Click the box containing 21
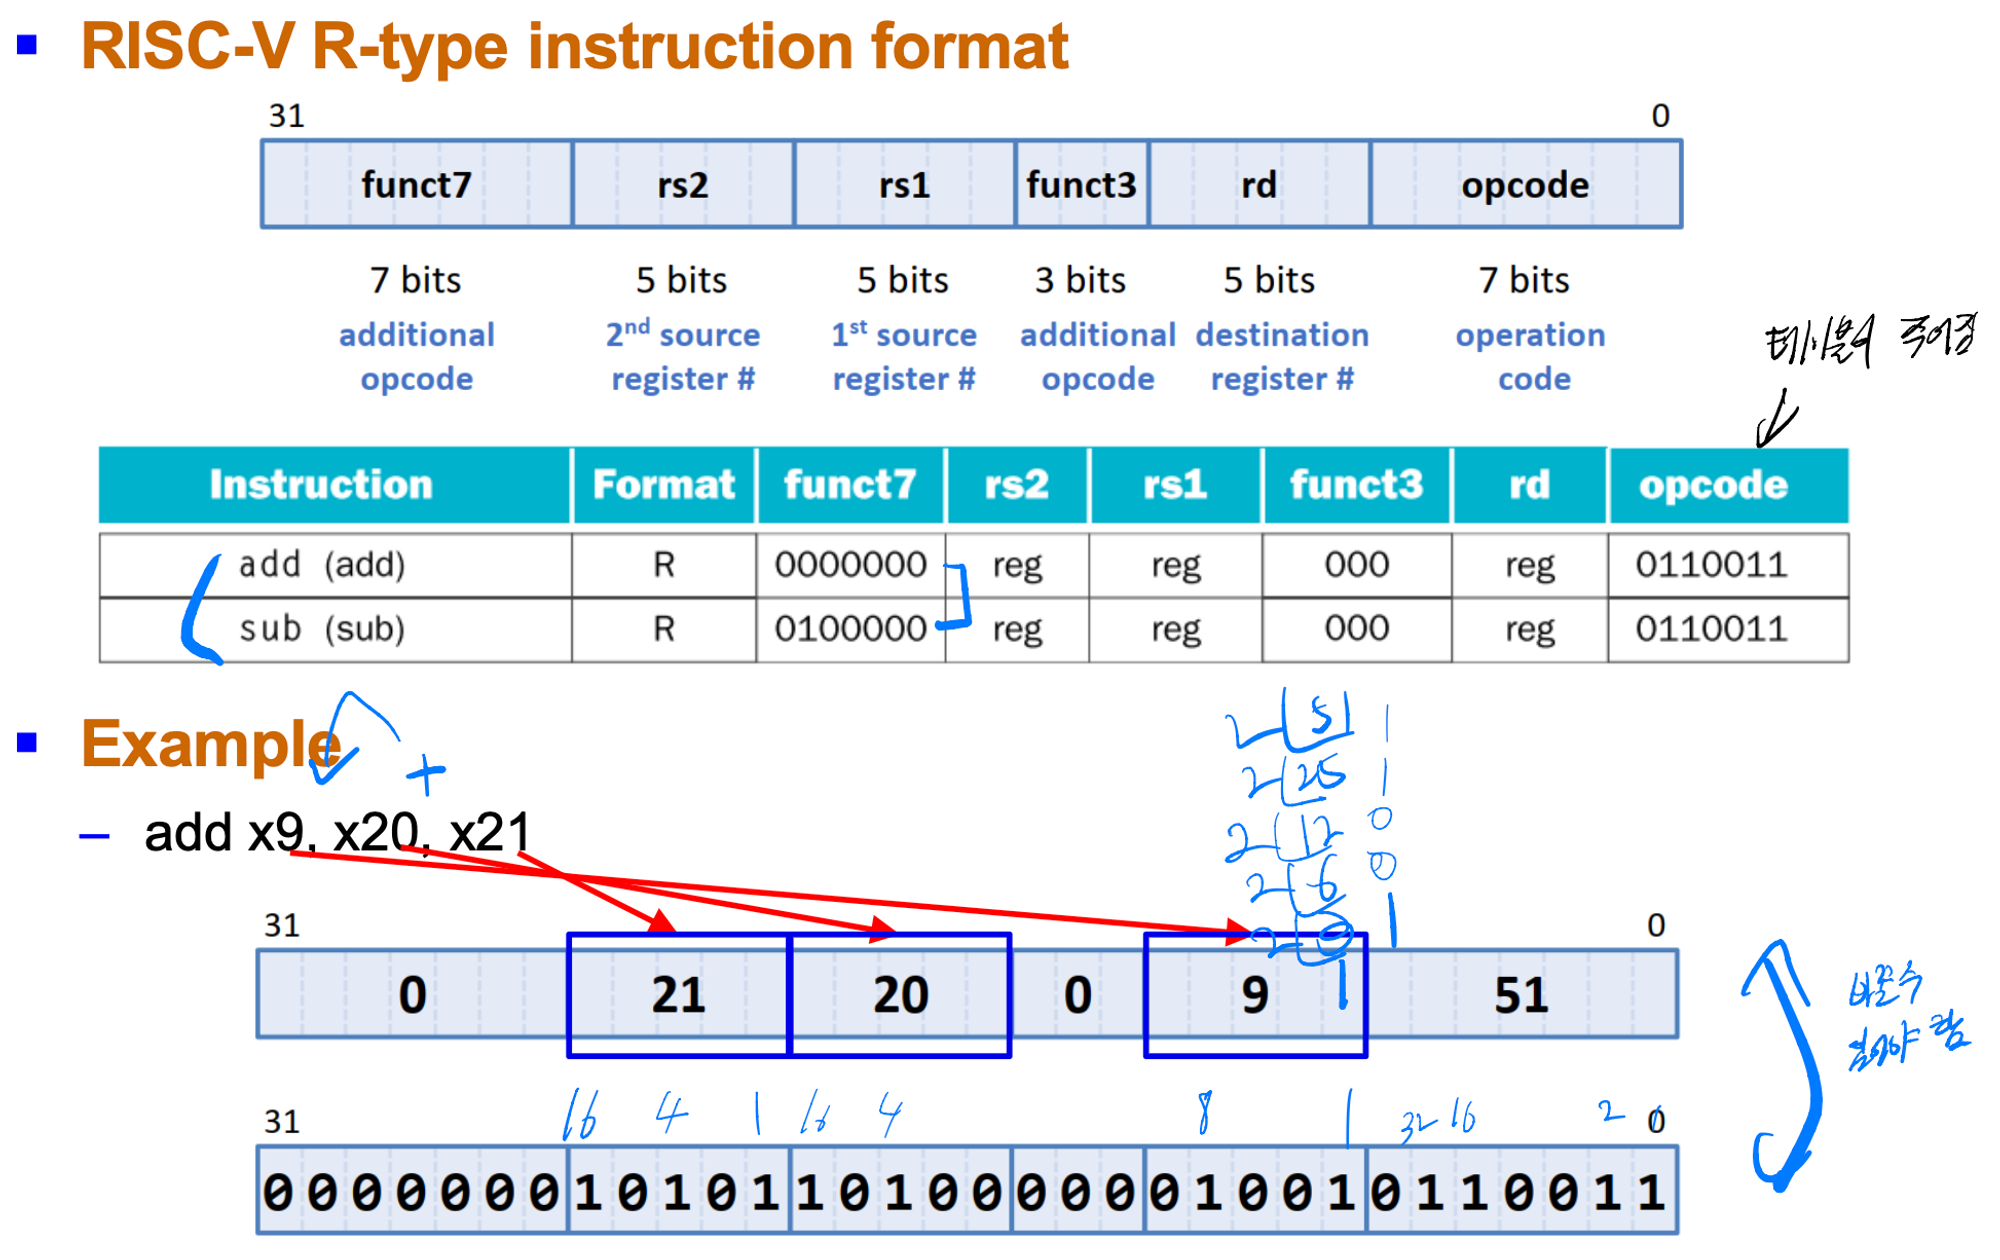The width and height of the screenshot is (2000, 1260). tap(678, 995)
